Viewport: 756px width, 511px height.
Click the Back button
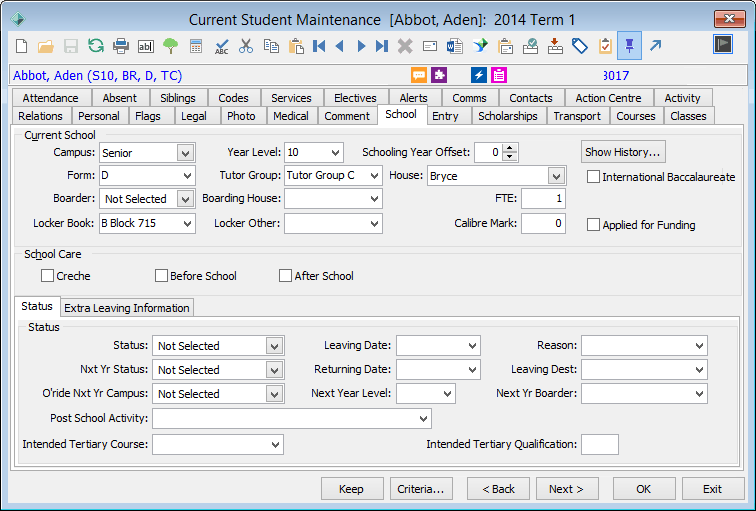[x=499, y=489]
